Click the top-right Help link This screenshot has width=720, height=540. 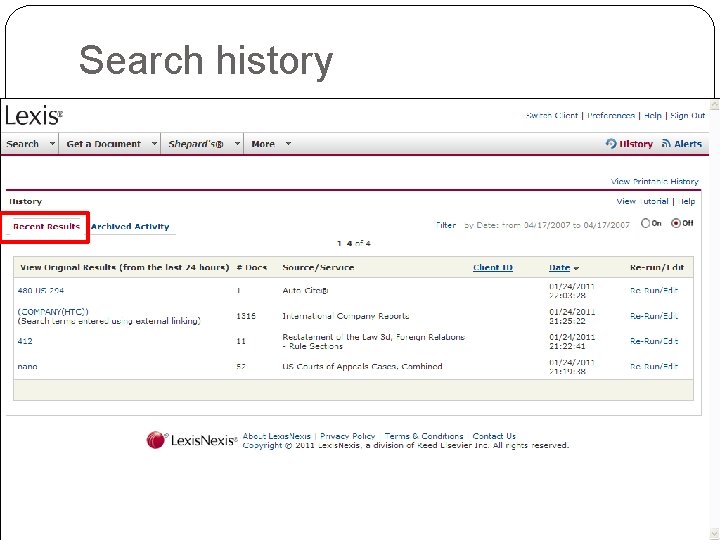point(652,116)
